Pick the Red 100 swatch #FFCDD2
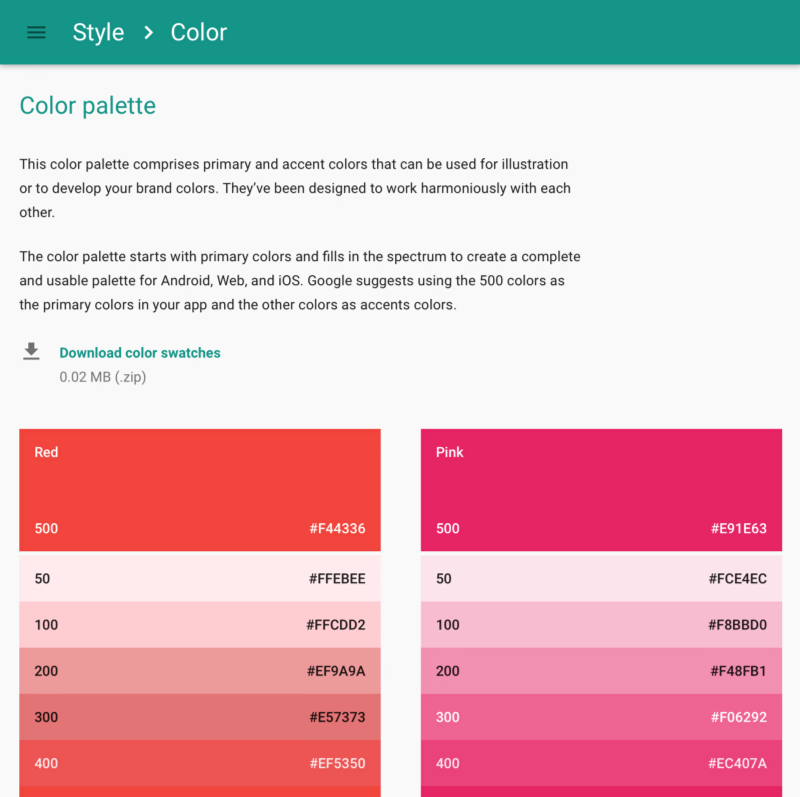The height and width of the screenshot is (797, 800). point(200,625)
